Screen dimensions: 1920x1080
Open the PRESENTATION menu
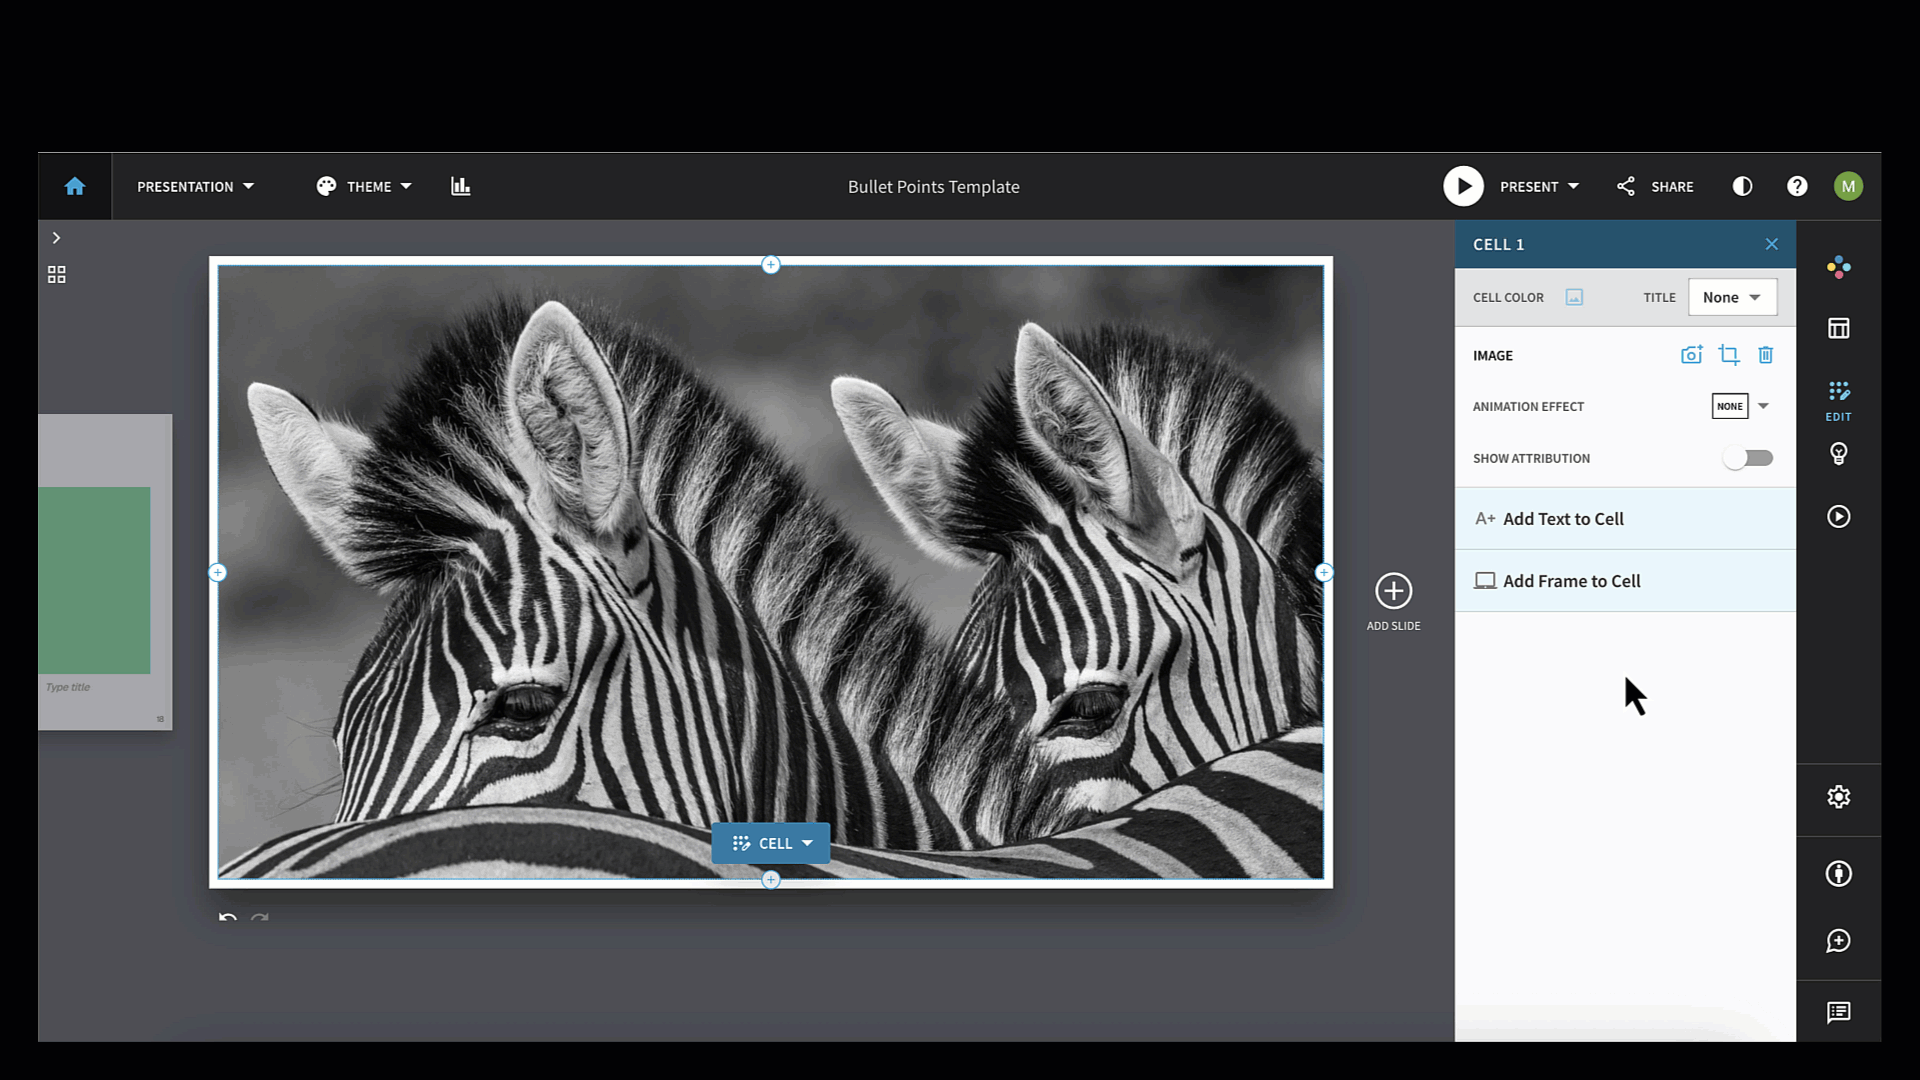196,186
